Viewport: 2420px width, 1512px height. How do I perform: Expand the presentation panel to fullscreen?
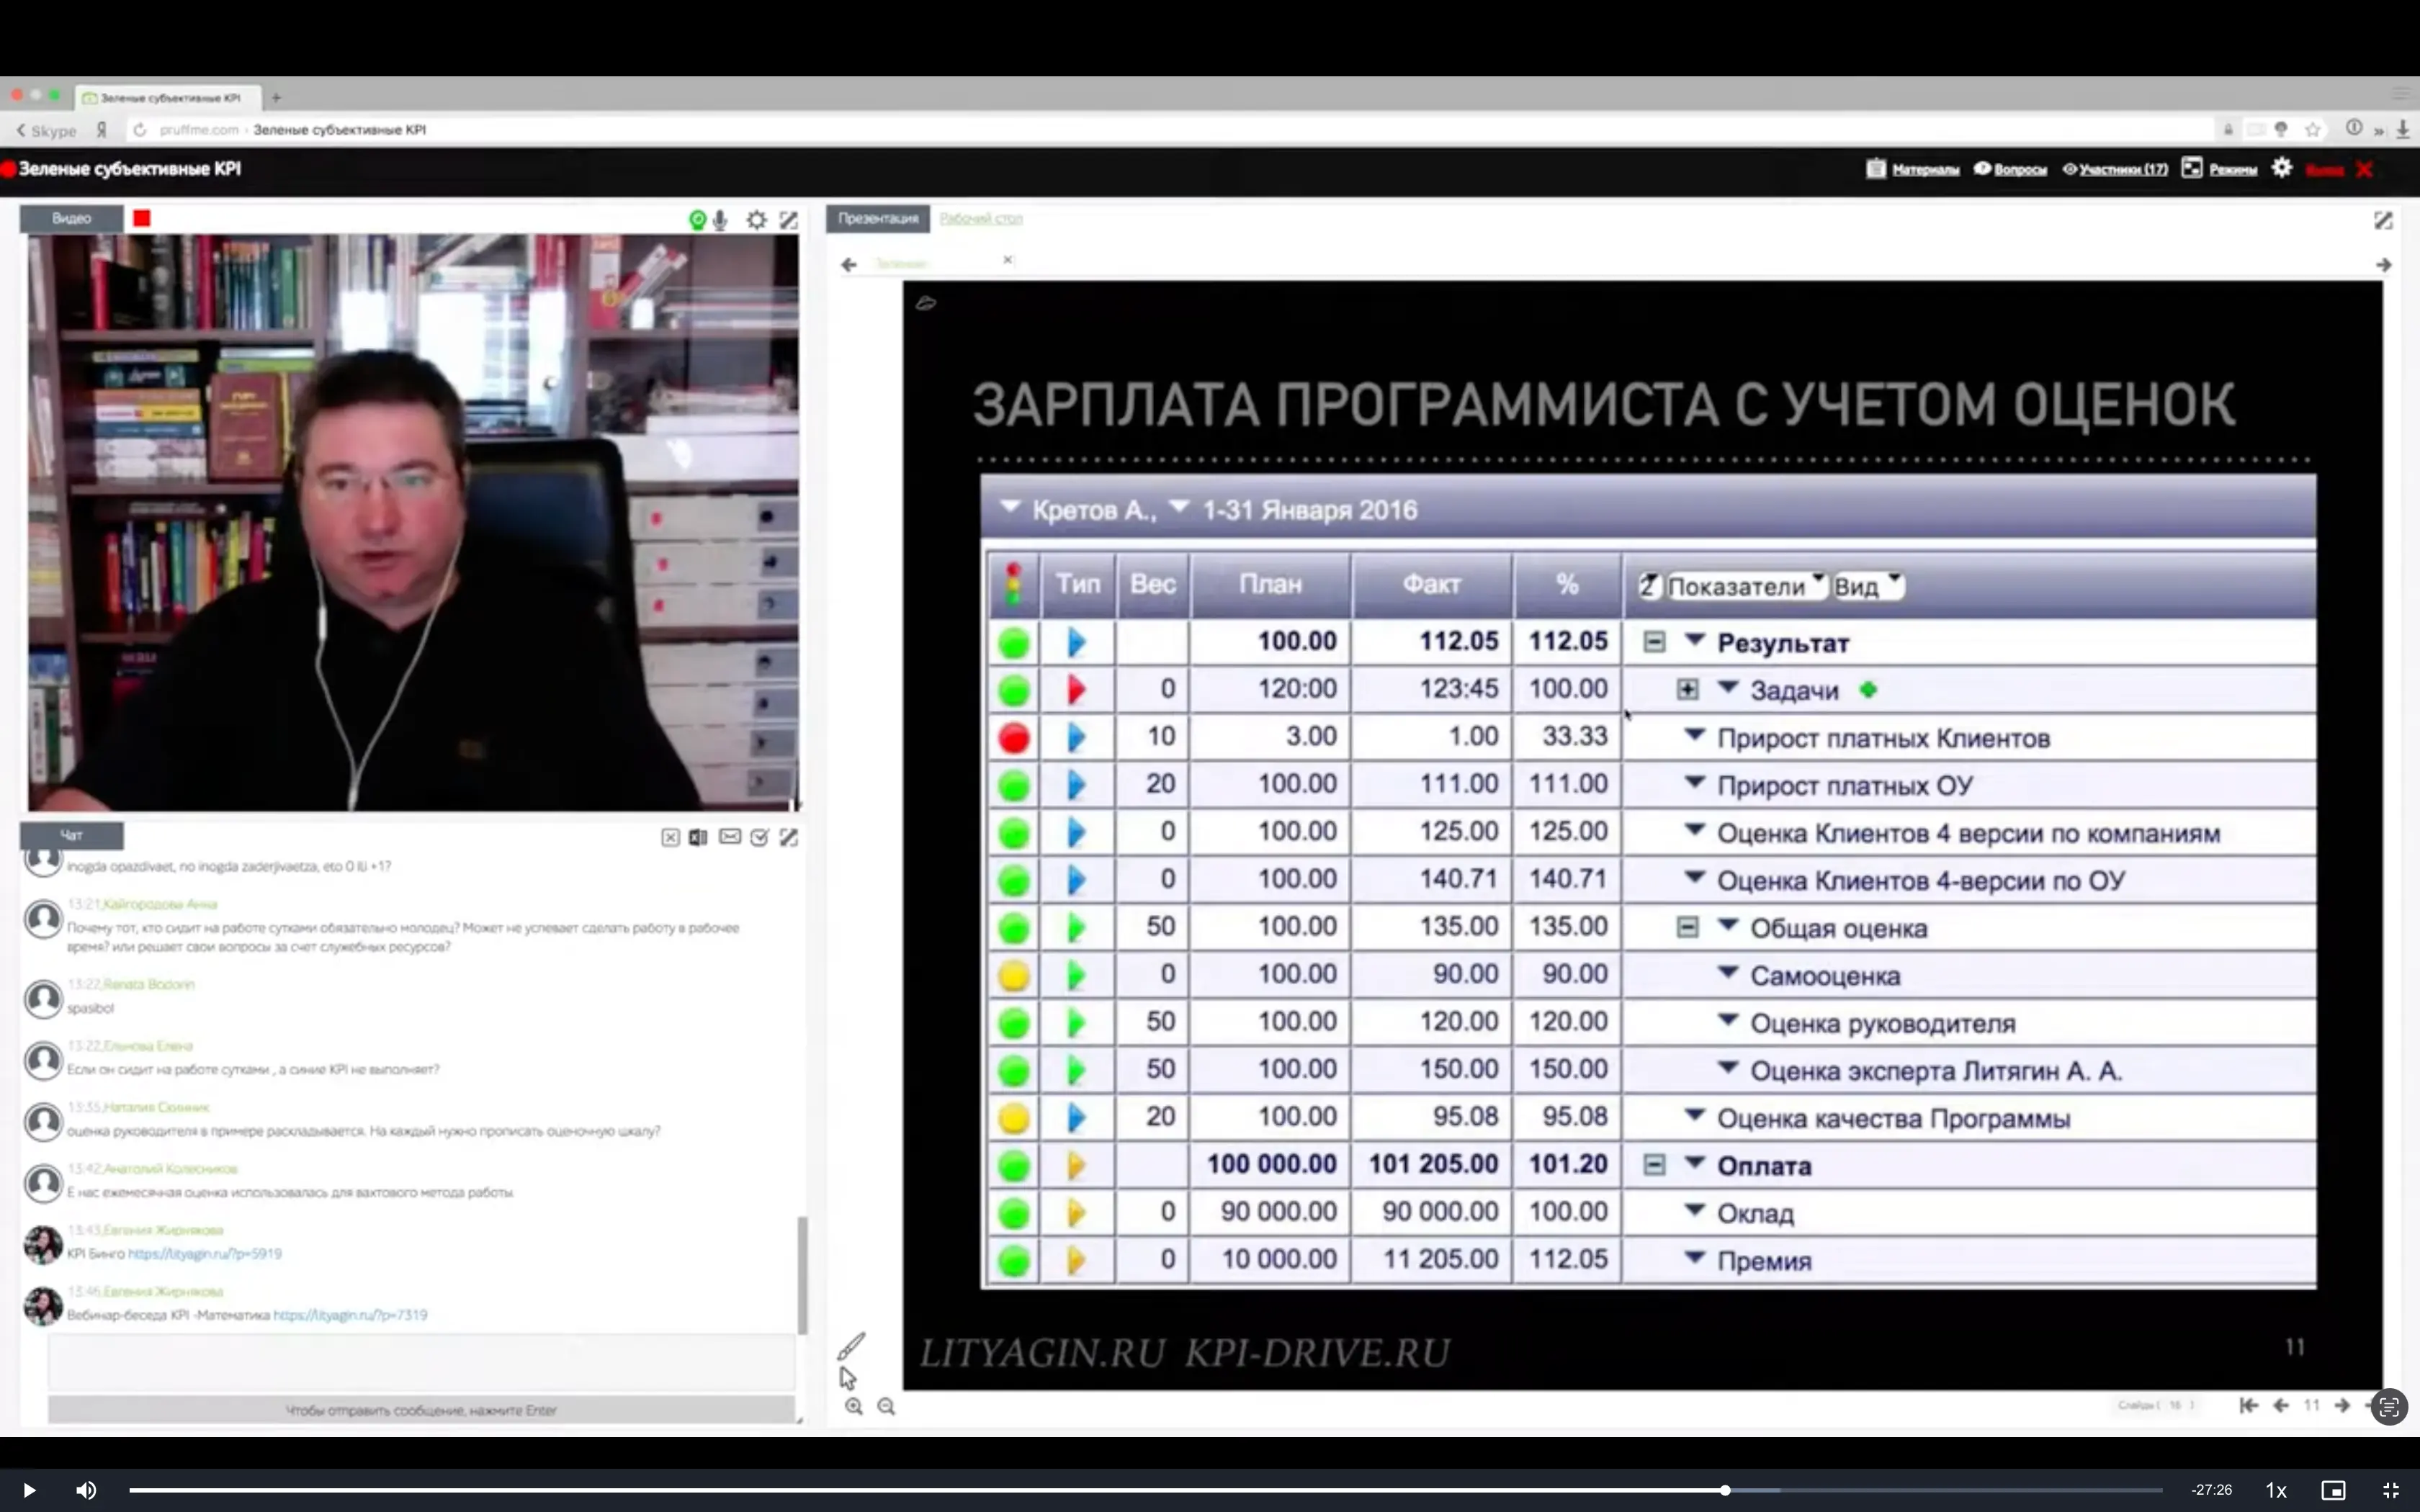pos(2383,220)
